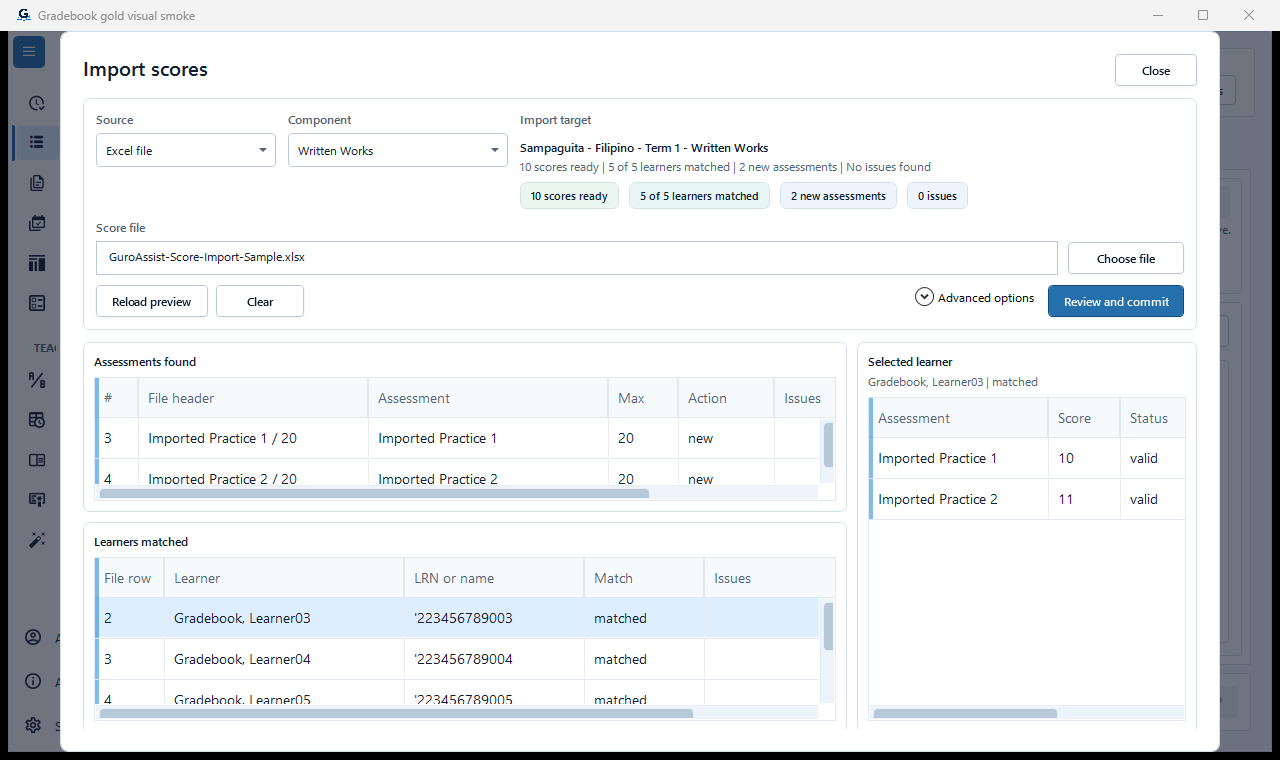This screenshot has height=760, width=1280.
Task: Expand Advanced options
Action: 975,298
